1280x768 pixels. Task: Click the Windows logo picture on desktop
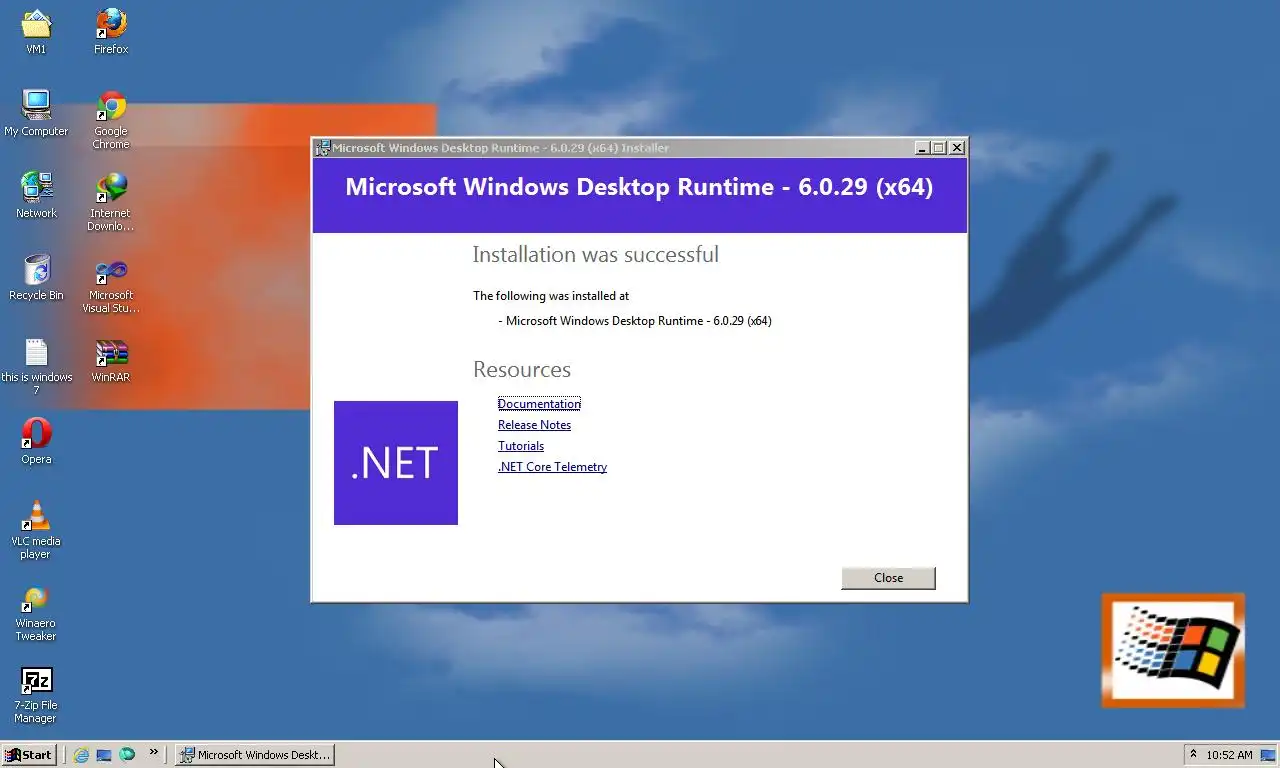pos(1173,651)
